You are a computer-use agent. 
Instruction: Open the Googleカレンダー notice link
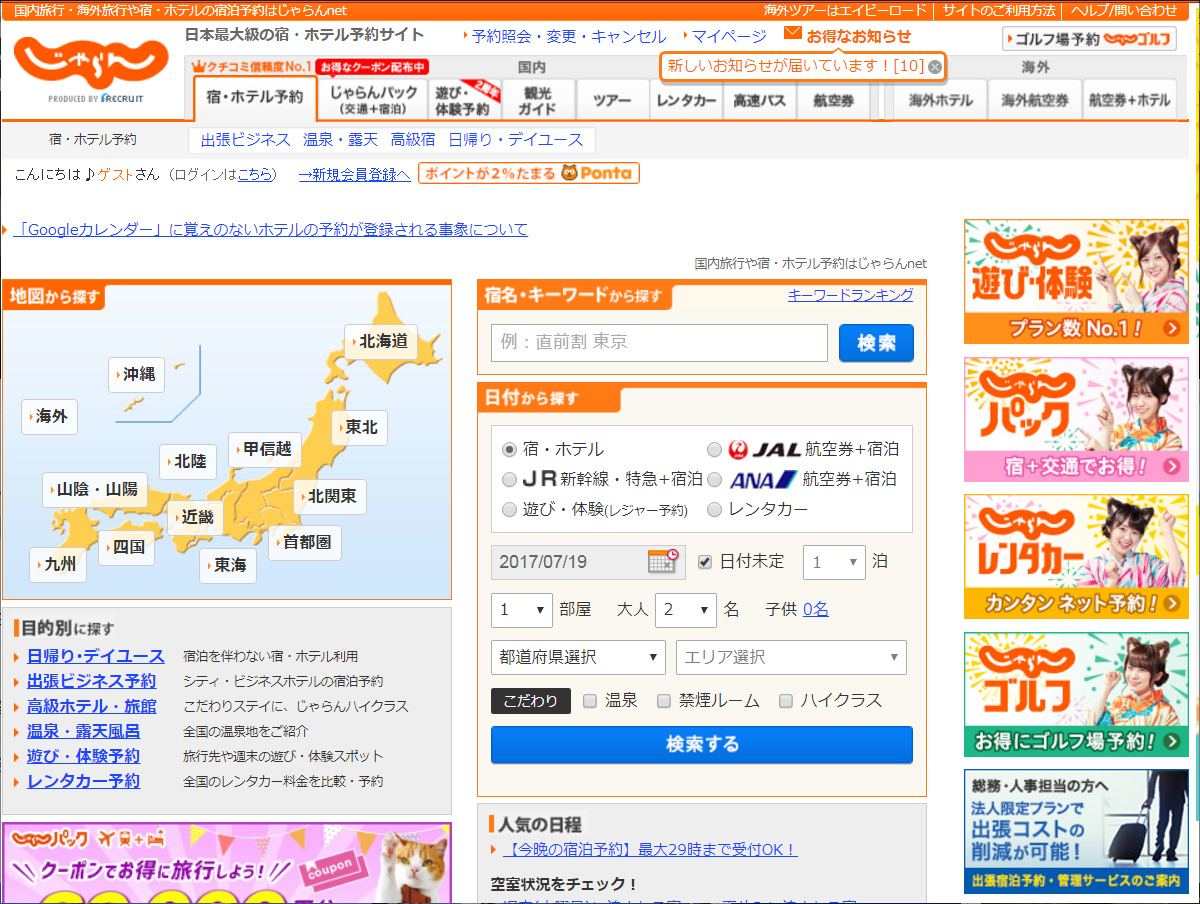point(270,230)
